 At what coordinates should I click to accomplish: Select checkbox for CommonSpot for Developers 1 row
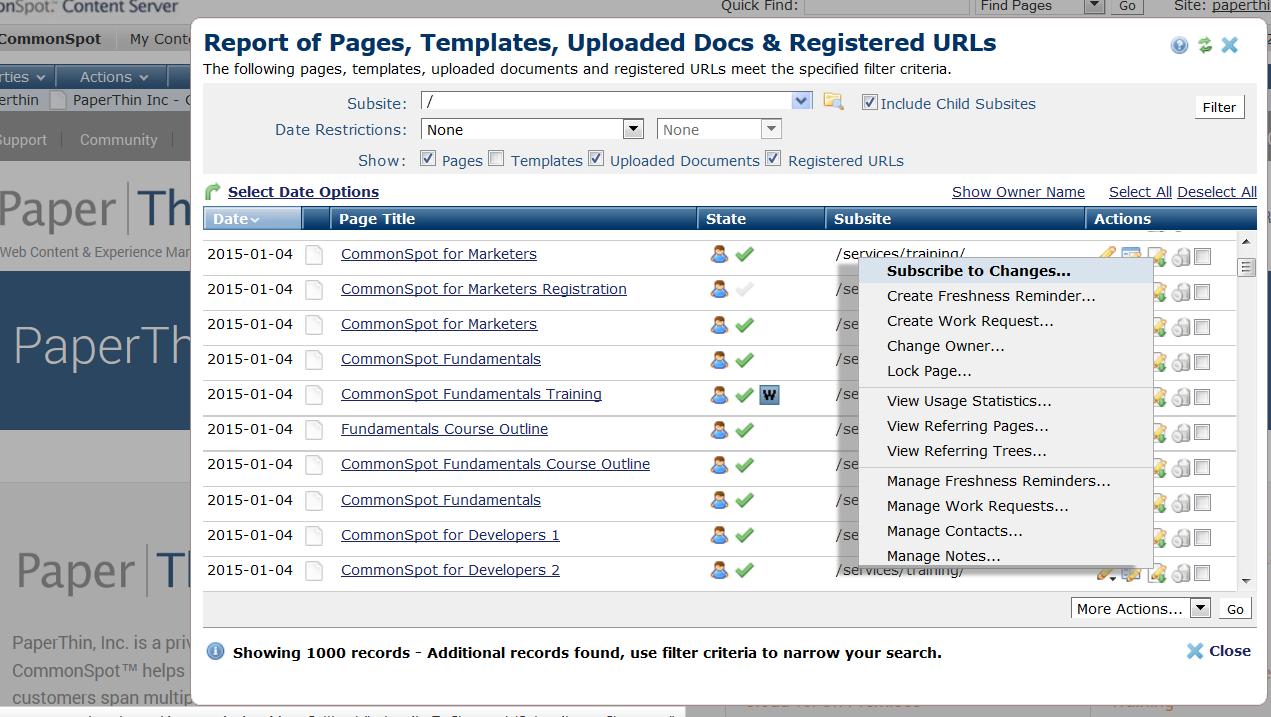pos(1202,538)
